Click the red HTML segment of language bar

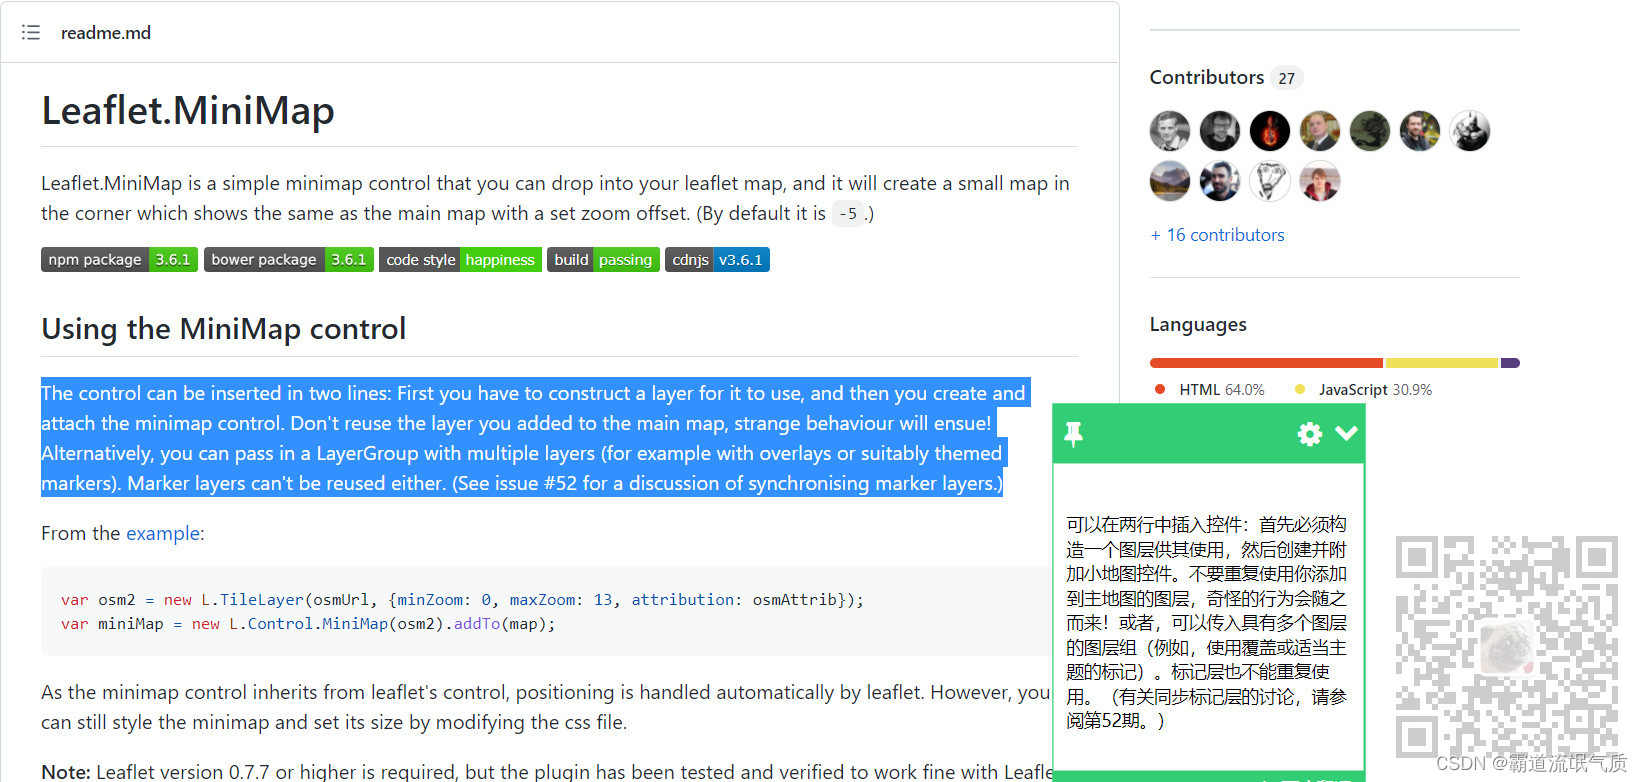pos(1266,363)
